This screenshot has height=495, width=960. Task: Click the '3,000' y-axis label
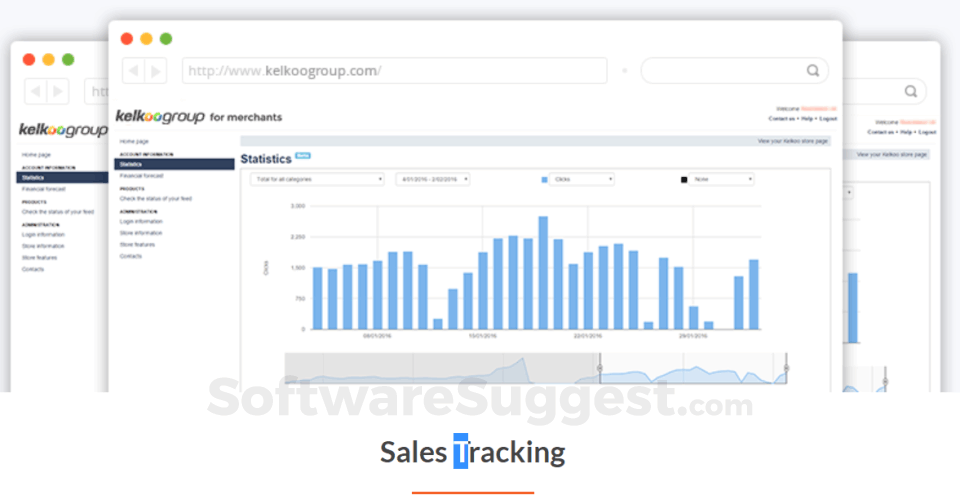(298, 206)
